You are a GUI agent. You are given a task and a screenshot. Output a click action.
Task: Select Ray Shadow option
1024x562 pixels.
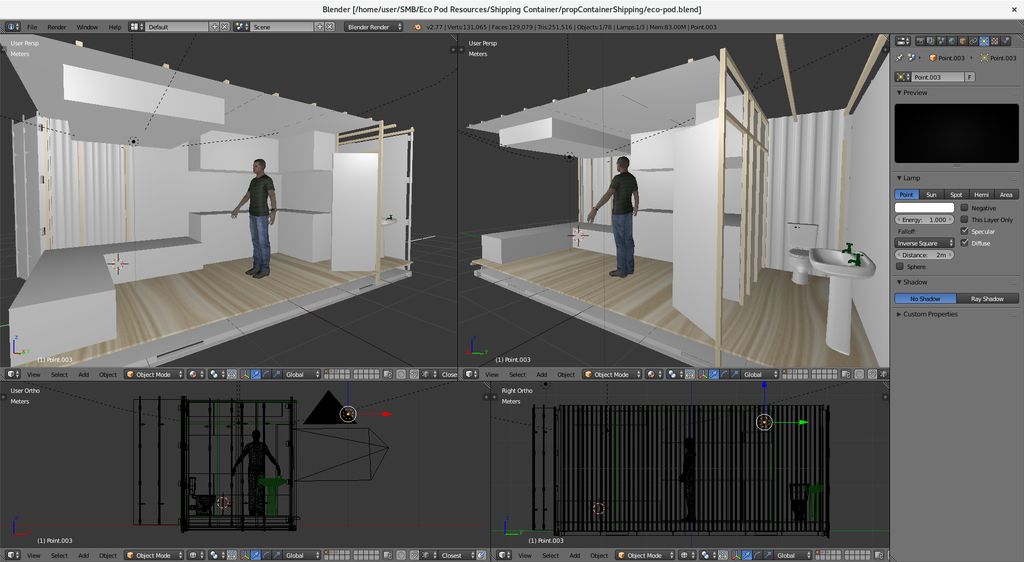coord(987,298)
